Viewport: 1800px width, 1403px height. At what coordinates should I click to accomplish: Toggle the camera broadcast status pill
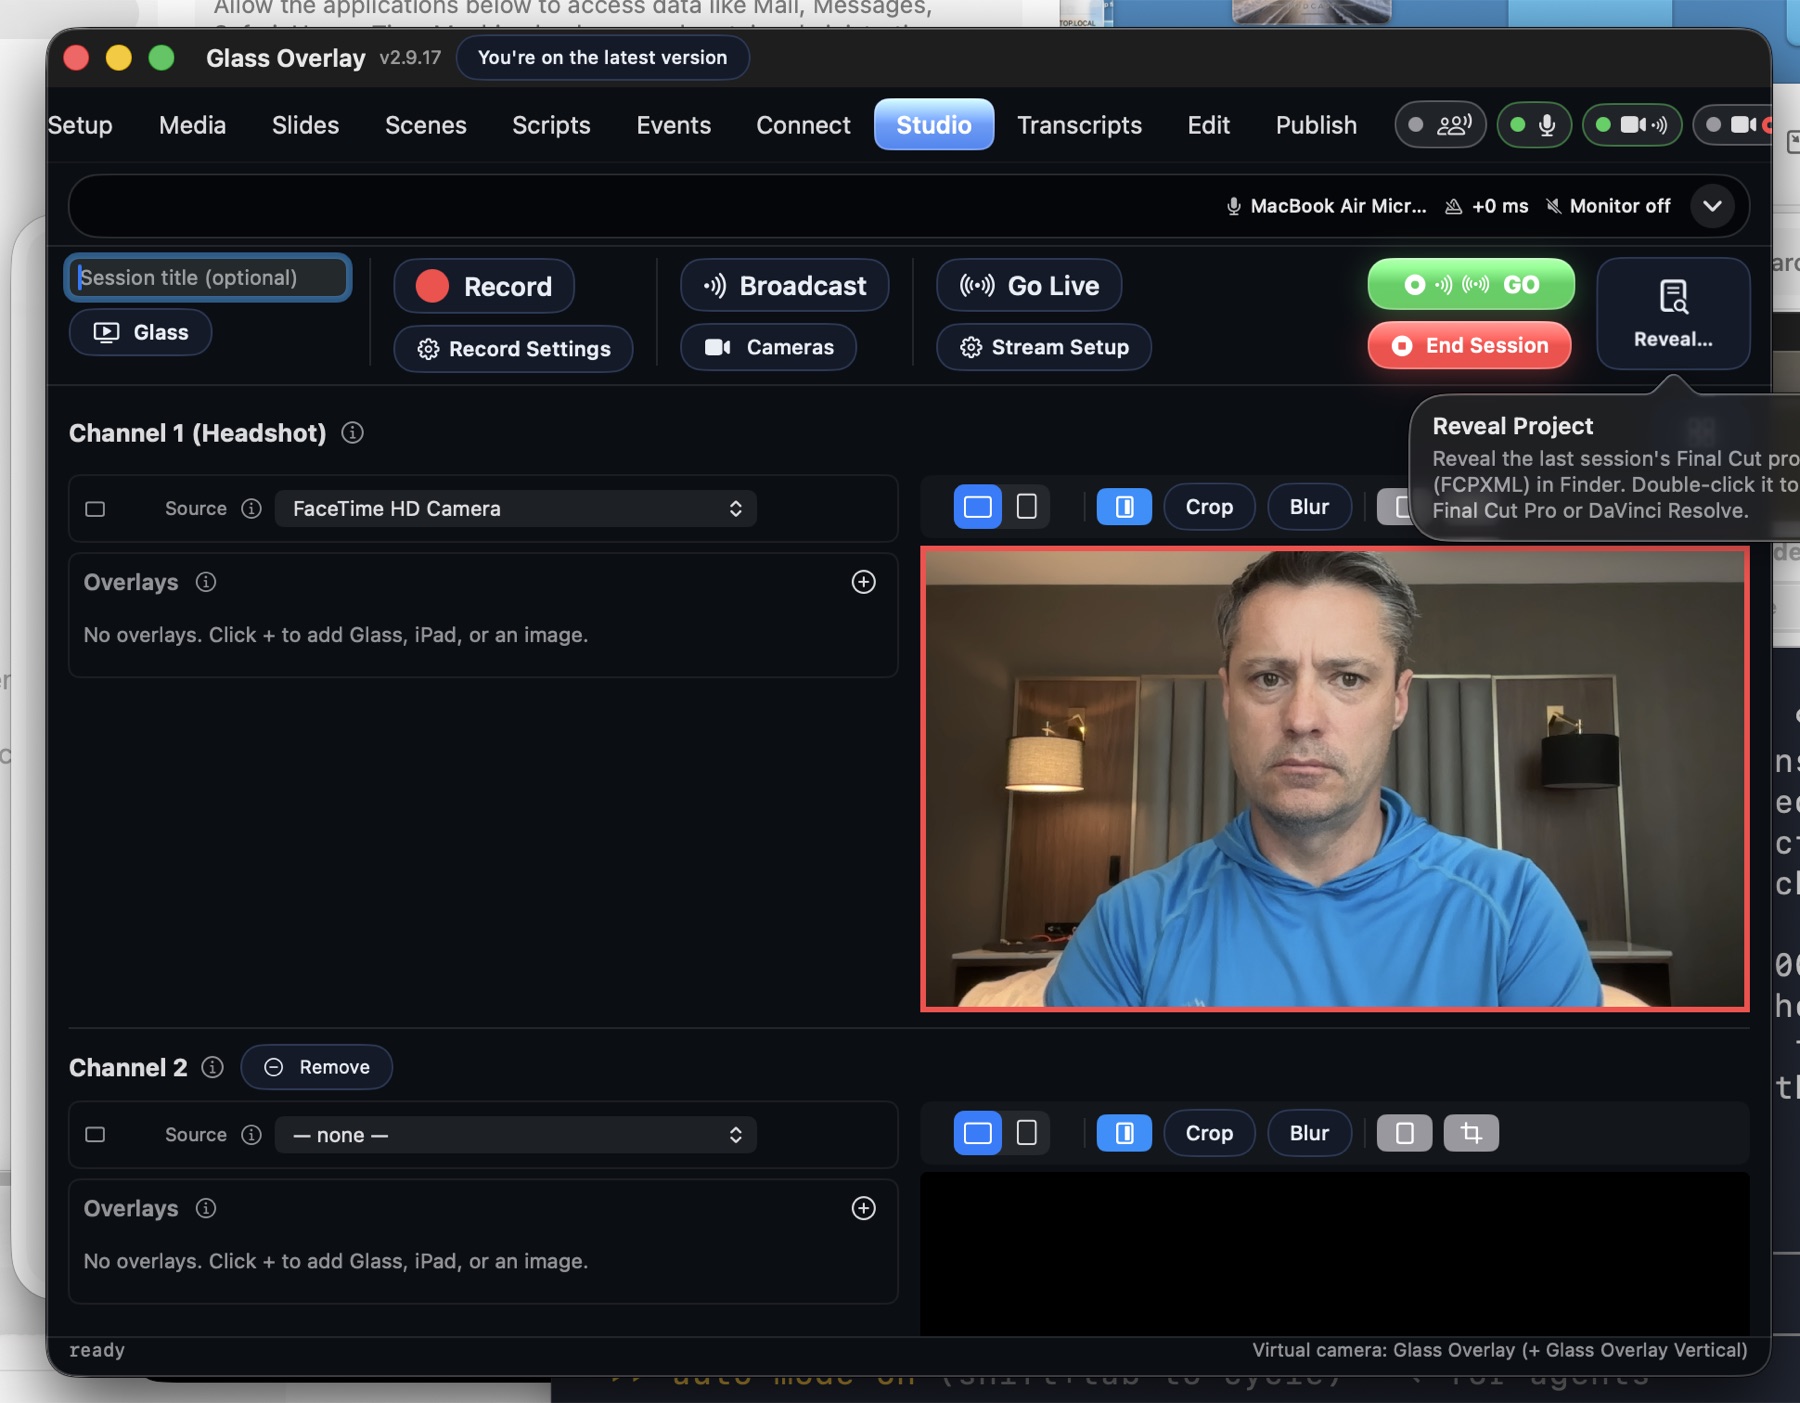coord(1632,125)
